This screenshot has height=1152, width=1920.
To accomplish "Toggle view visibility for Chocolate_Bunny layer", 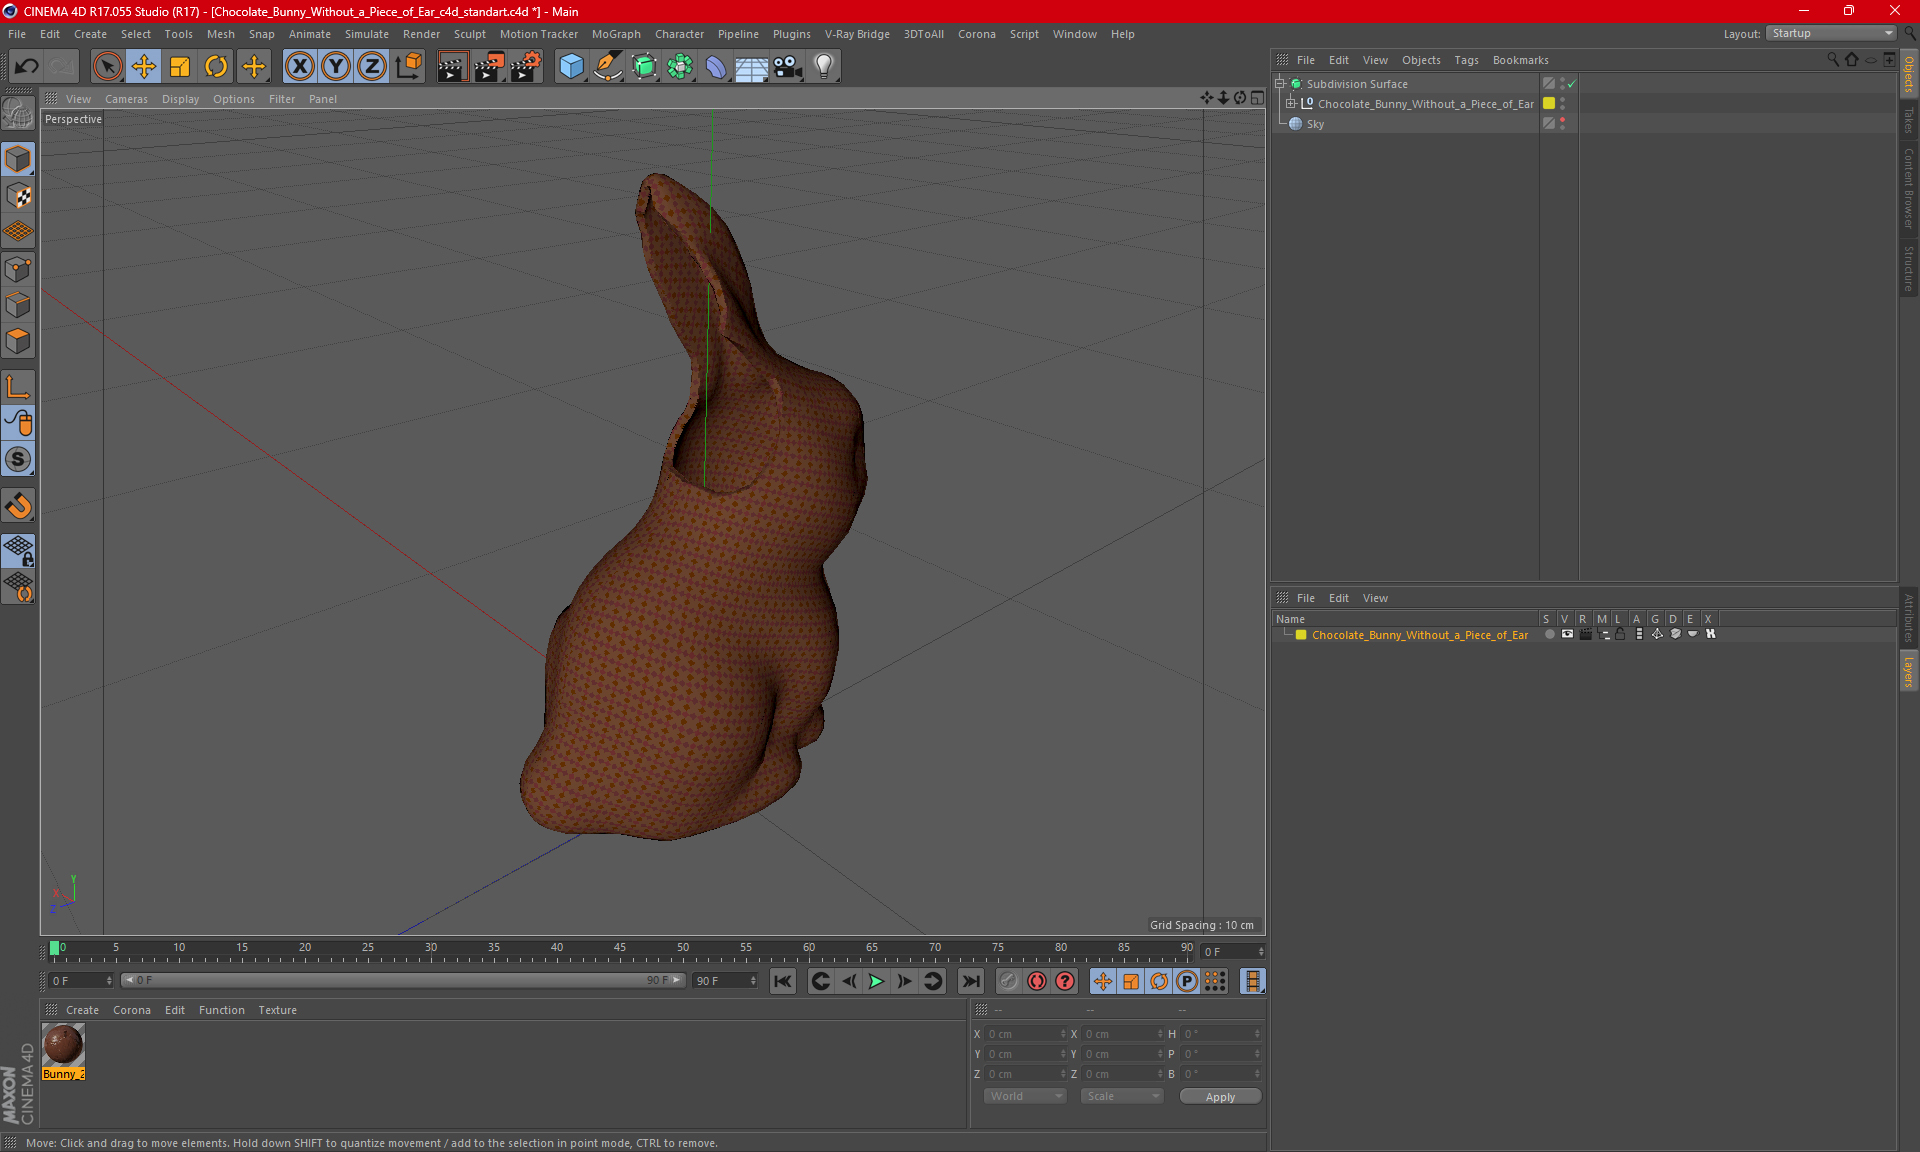I will [x=1567, y=635].
